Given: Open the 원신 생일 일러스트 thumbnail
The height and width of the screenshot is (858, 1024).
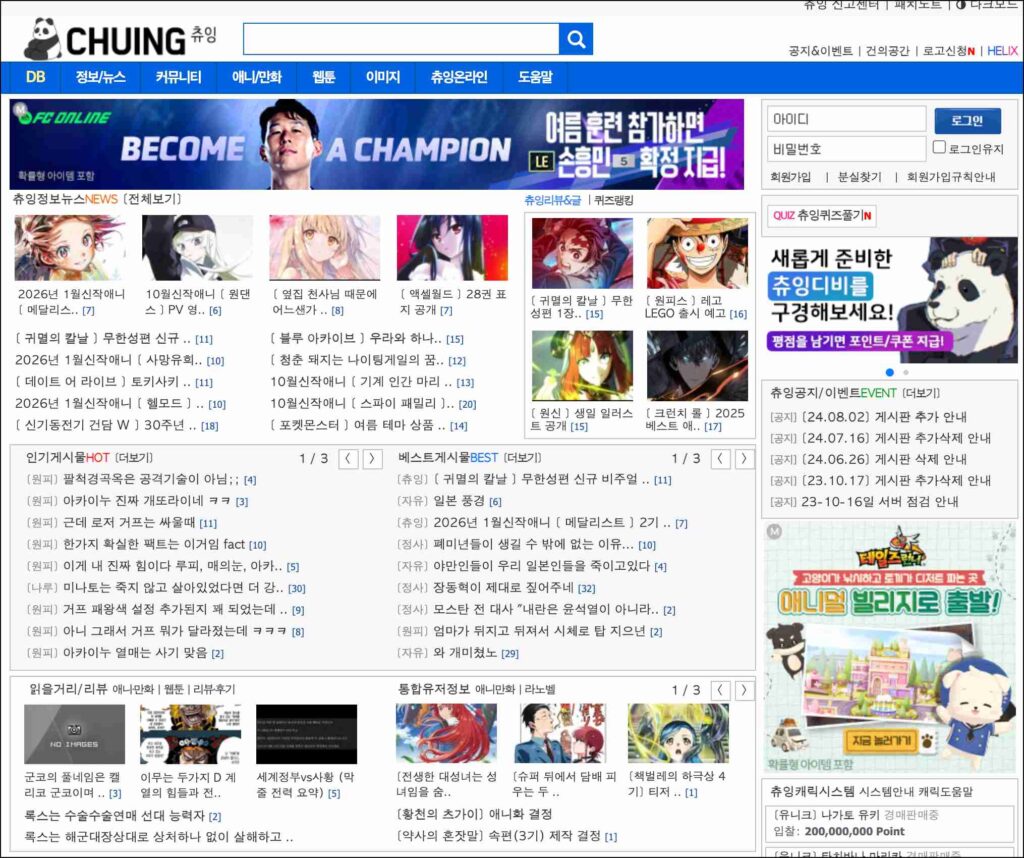Looking at the screenshot, I should [x=582, y=366].
